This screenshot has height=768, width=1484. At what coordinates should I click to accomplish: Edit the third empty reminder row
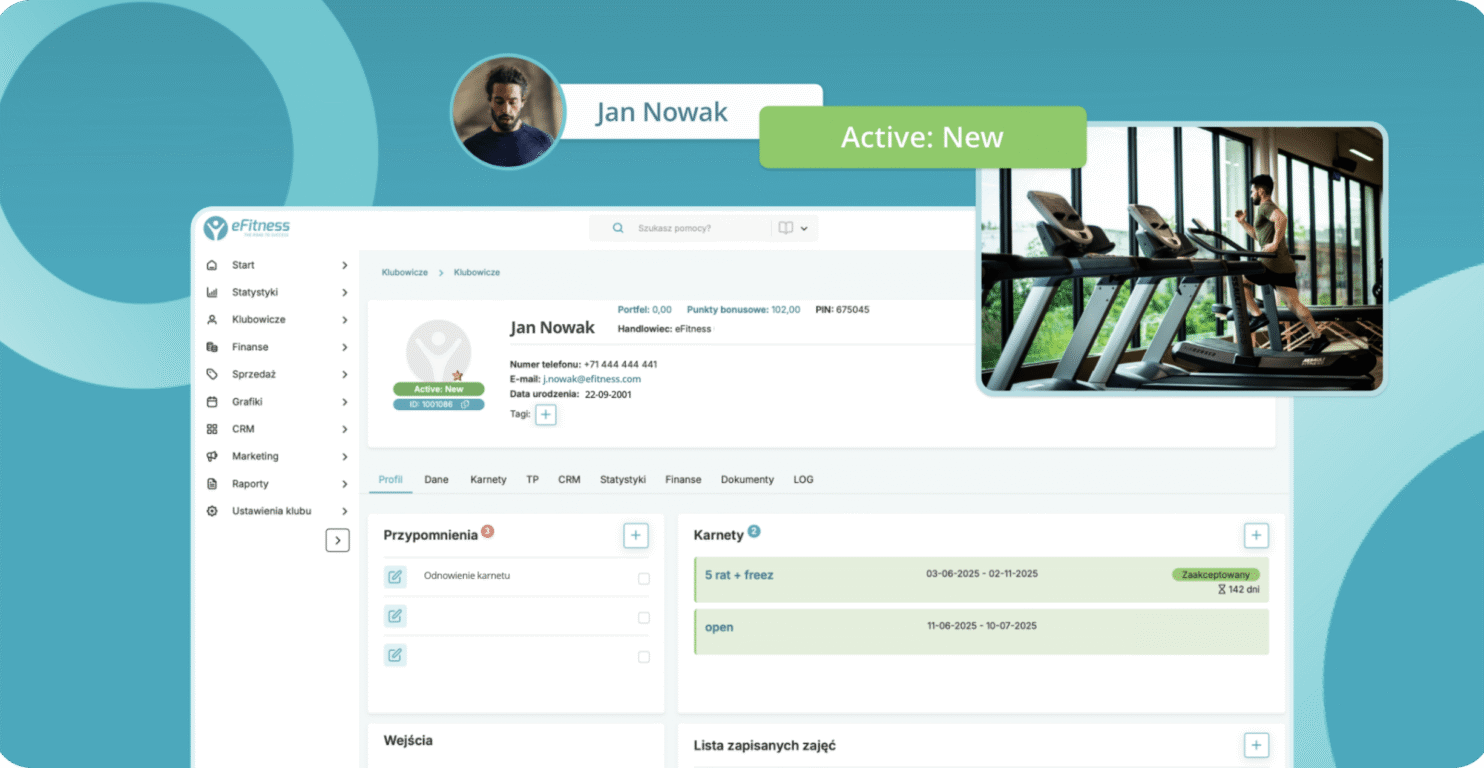pos(395,655)
